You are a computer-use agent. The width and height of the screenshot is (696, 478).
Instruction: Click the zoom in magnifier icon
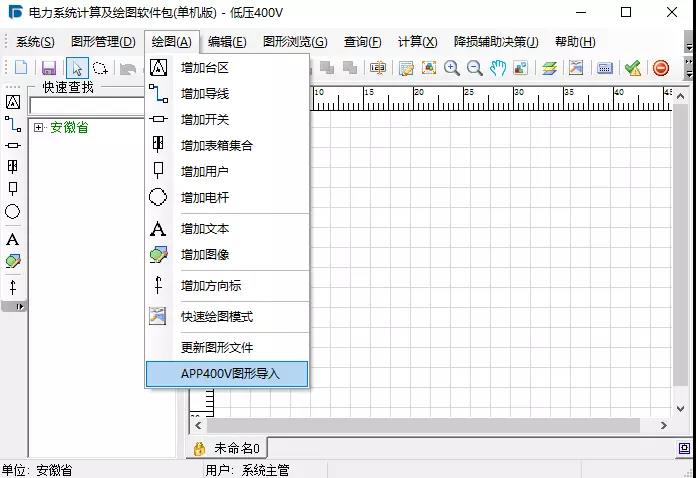click(452, 68)
